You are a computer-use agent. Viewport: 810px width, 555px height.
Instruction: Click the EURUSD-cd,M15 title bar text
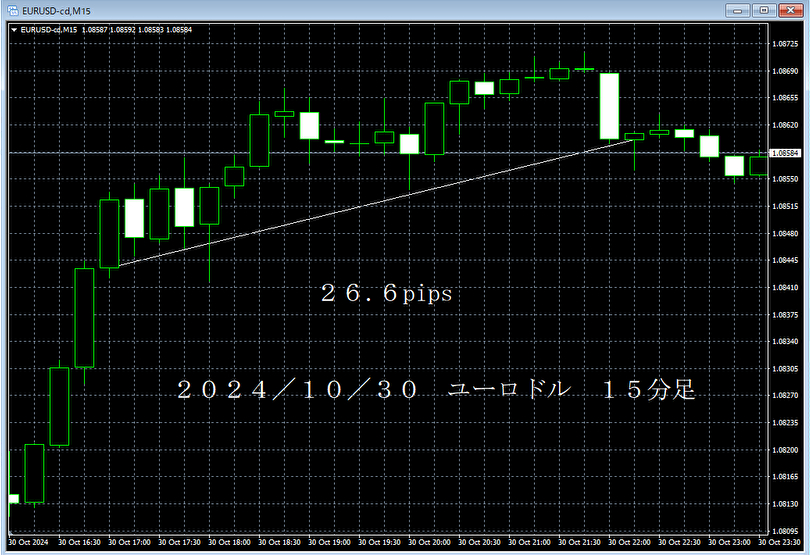pos(56,11)
